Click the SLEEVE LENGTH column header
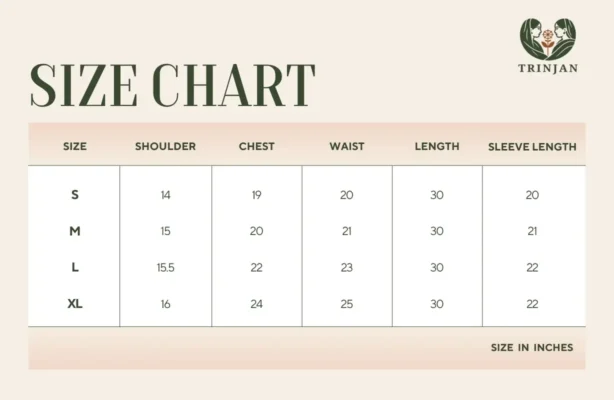Viewport: 614px width, 400px height. pyautogui.click(x=532, y=147)
